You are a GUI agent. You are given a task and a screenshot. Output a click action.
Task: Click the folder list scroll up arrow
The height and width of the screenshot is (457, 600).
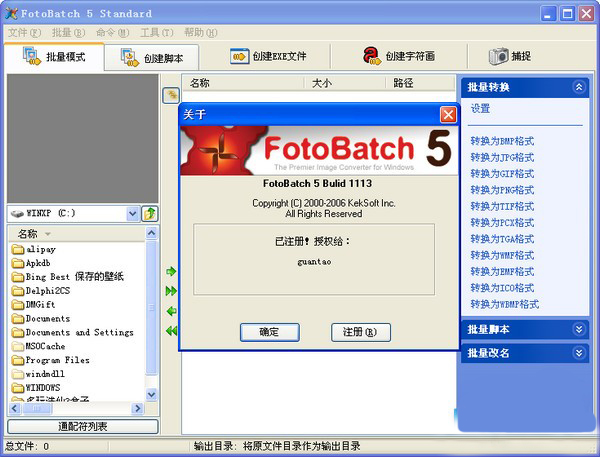coord(152,233)
